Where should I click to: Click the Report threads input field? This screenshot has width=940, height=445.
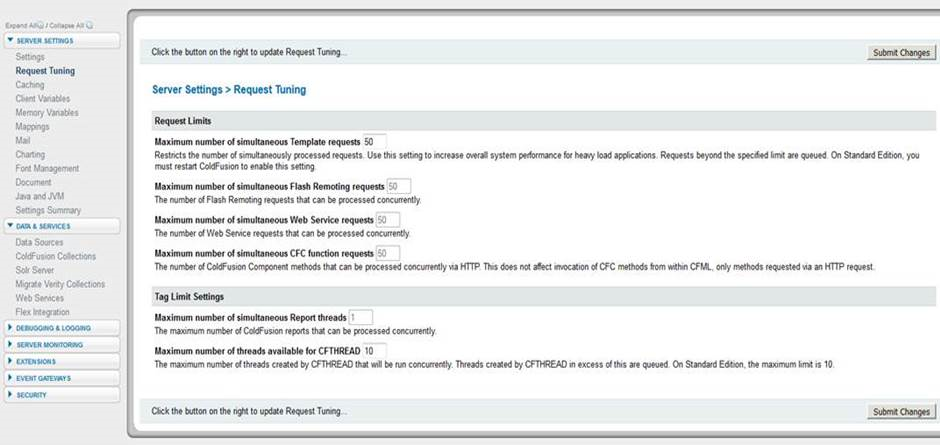click(x=360, y=317)
